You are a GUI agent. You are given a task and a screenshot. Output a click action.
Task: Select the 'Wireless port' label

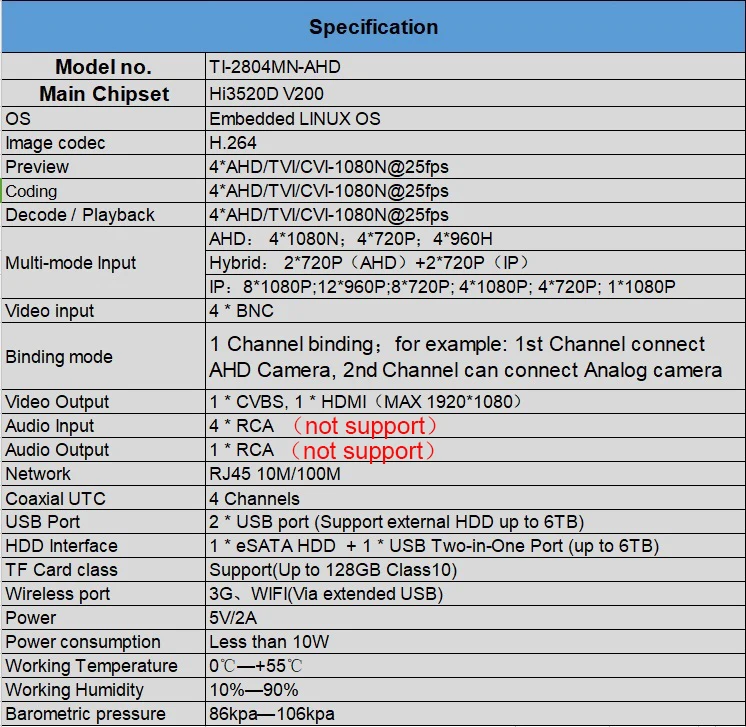[58, 594]
